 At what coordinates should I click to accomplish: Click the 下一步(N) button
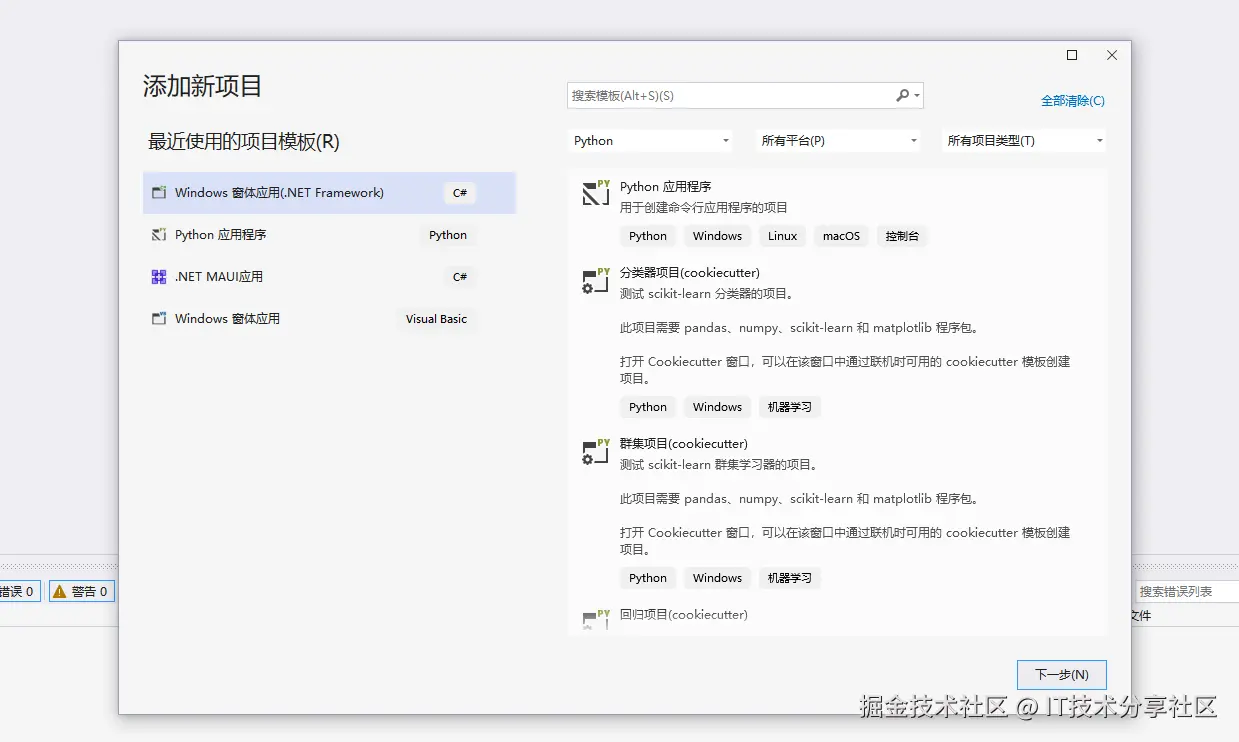point(1061,674)
